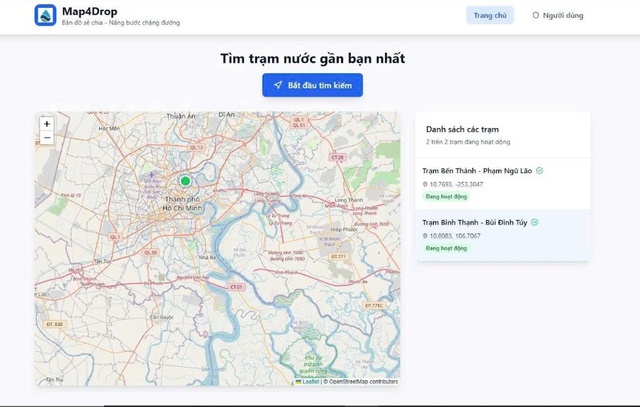Click the Map4Drop logo icon

point(46,16)
